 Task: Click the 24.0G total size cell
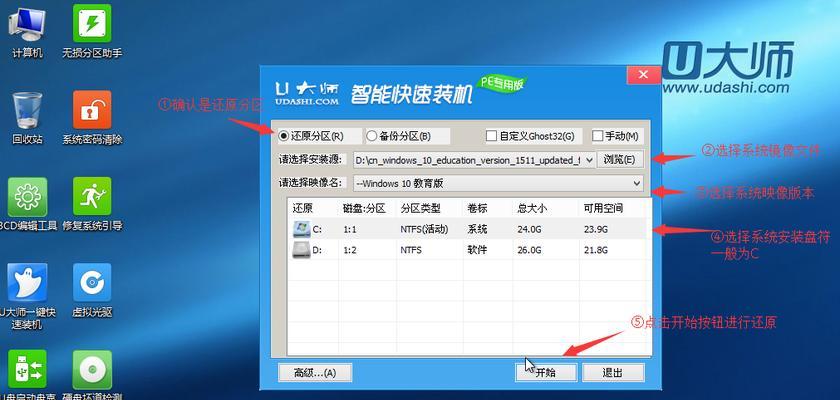coord(529,229)
